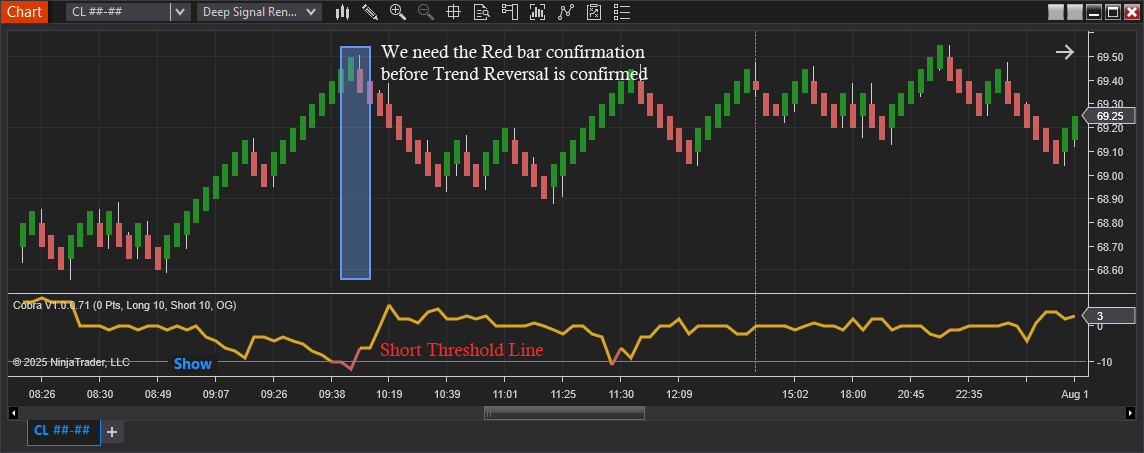Open the Chart Trader icon

(510, 12)
